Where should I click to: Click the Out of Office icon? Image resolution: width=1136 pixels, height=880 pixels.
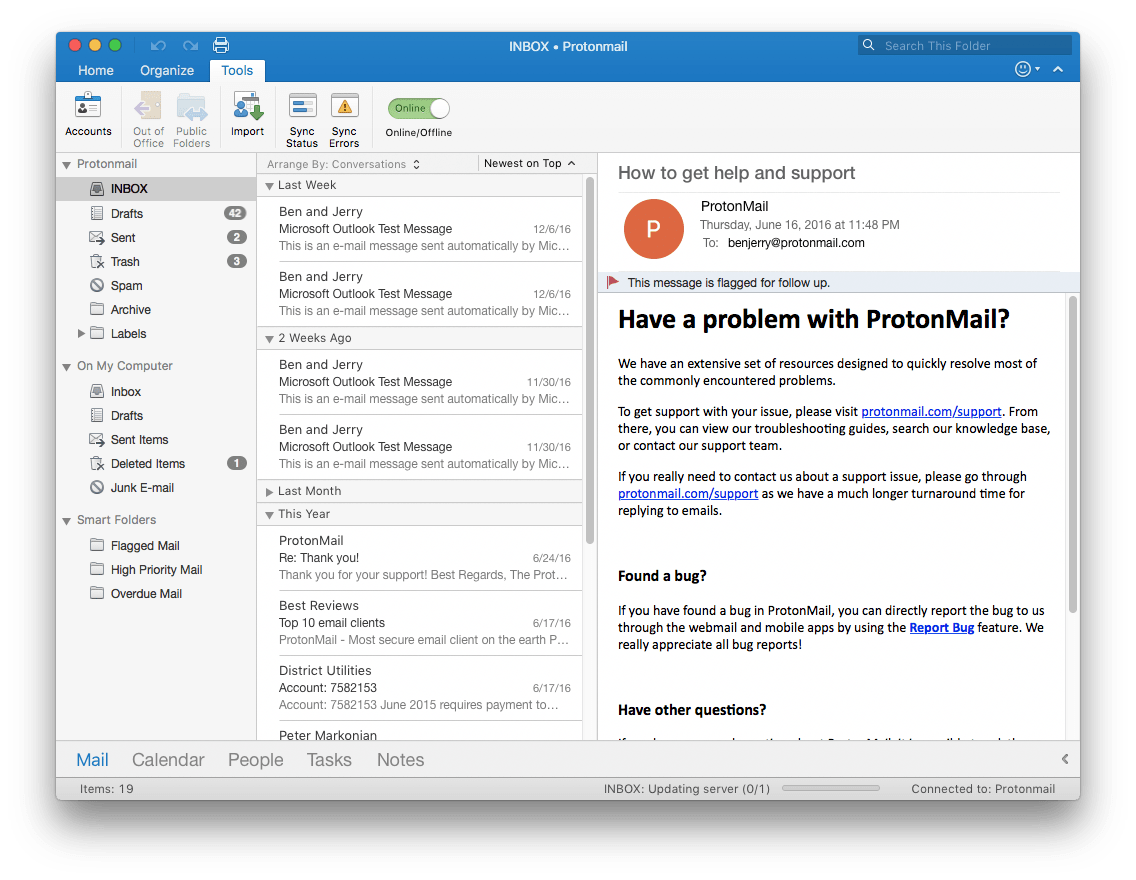(147, 115)
